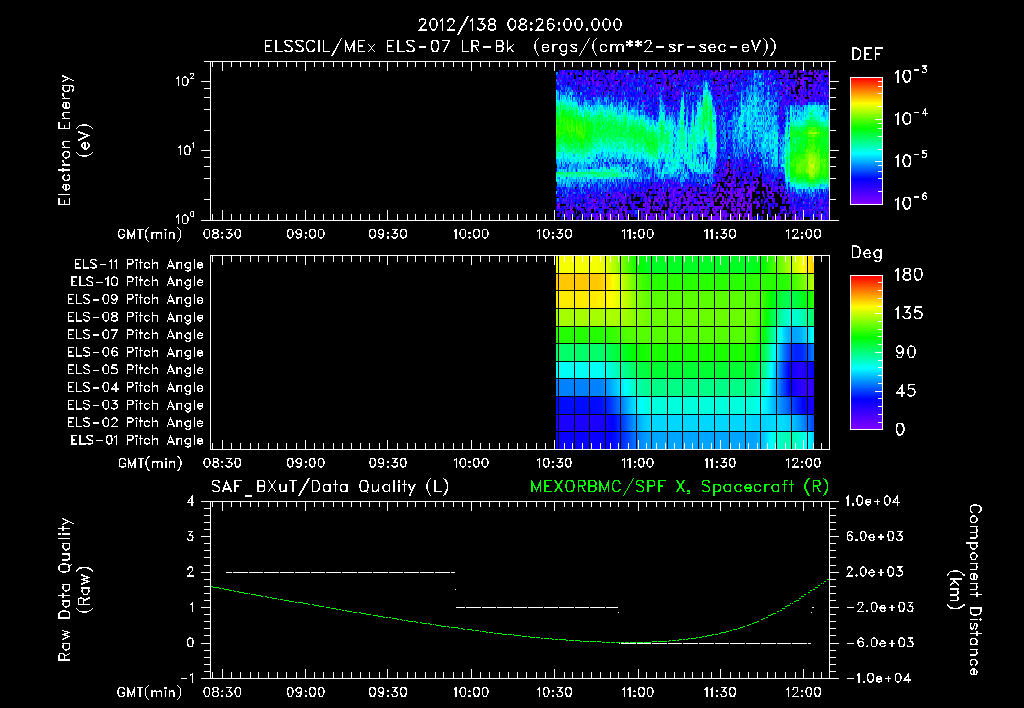The height and width of the screenshot is (708, 1024).
Task: Click the 10^1 electron energy tick label
Action: 185,150
